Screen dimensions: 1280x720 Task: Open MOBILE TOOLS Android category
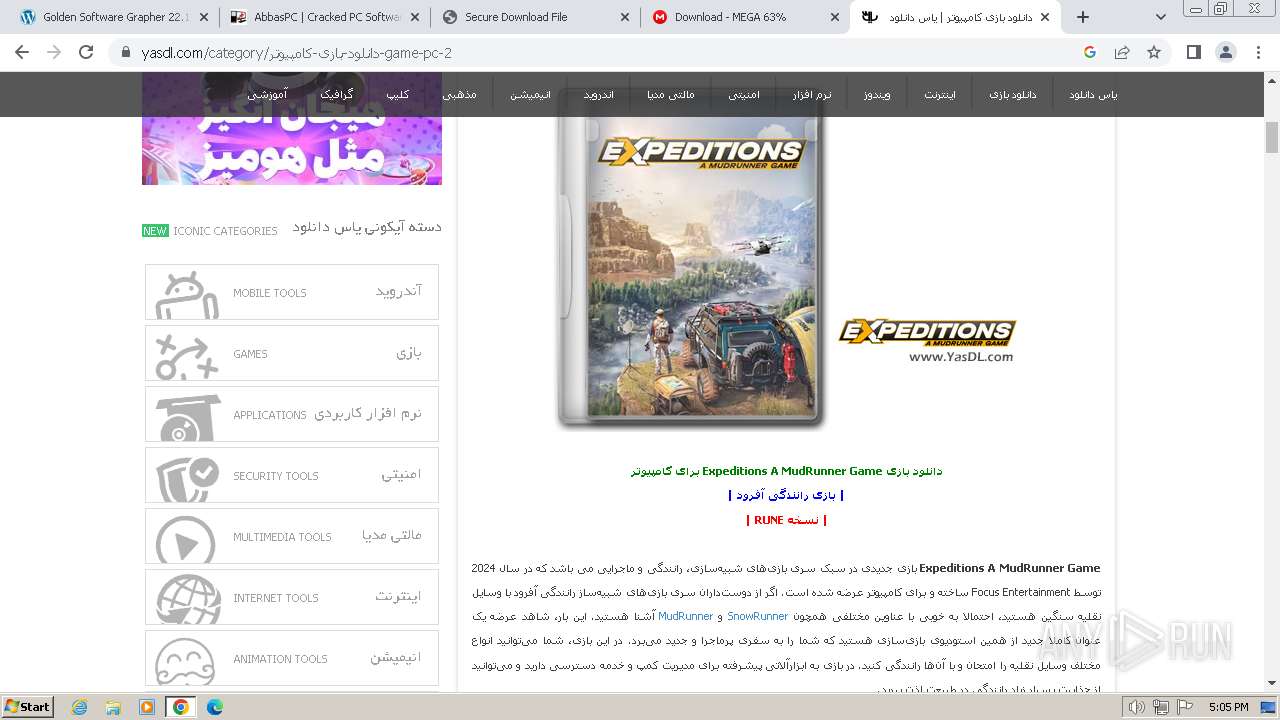click(292, 292)
